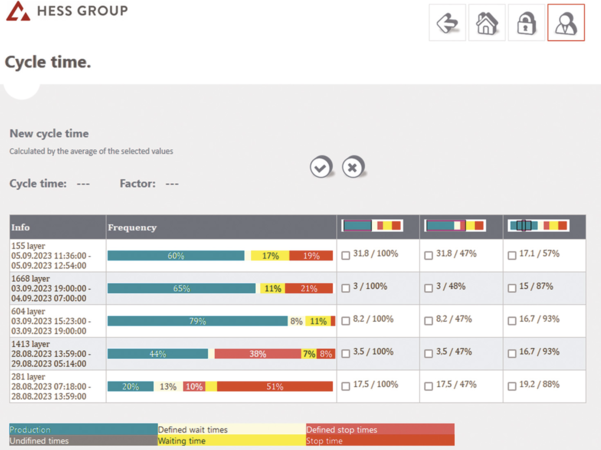Select the 1413 layer info cell
The height and width of the screenshot is (450, 601).
[x=57, y=353]
